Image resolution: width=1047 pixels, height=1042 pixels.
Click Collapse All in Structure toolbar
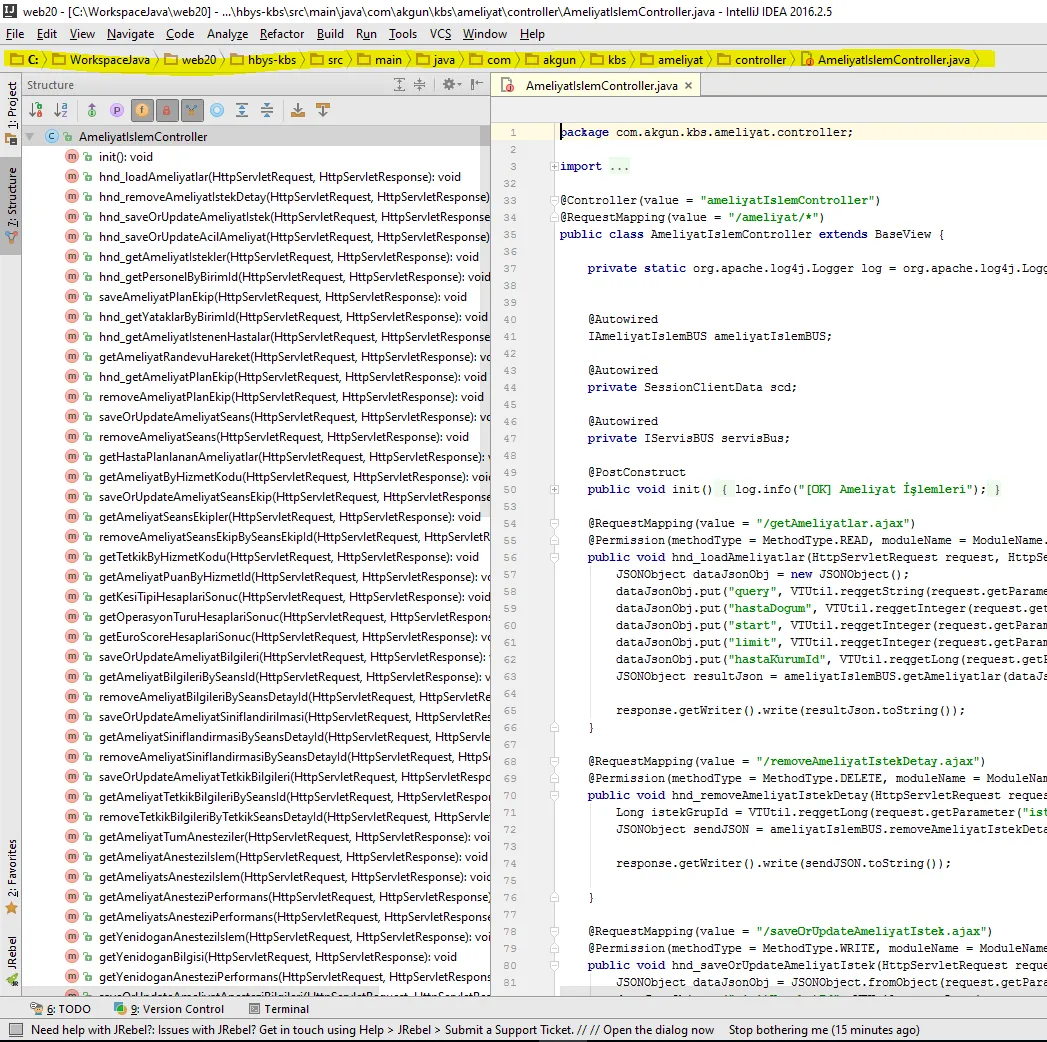coord(267,110)
